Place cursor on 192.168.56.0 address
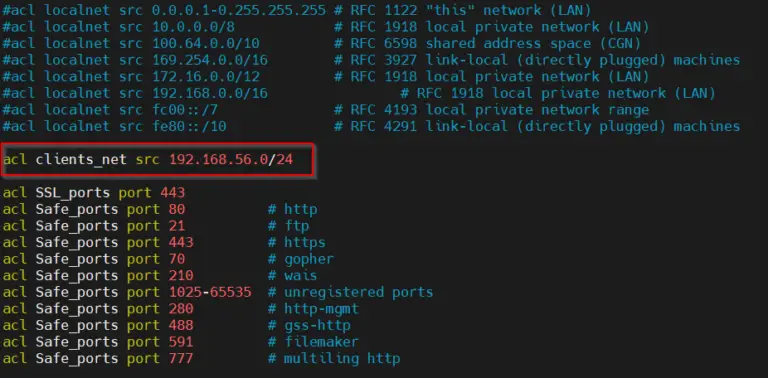This screenshot has height=378, width=768. [x=218, y=160]
